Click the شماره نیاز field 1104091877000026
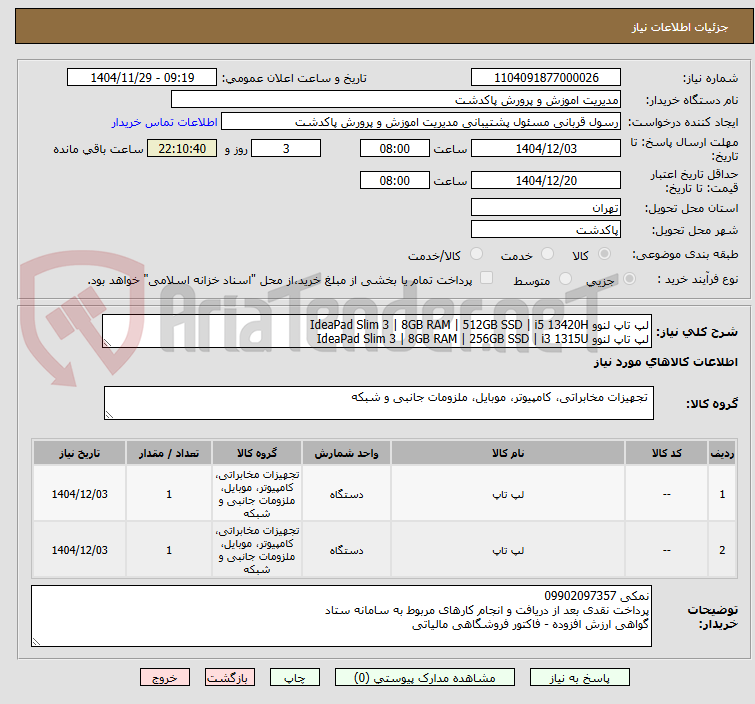 [546, 78]
